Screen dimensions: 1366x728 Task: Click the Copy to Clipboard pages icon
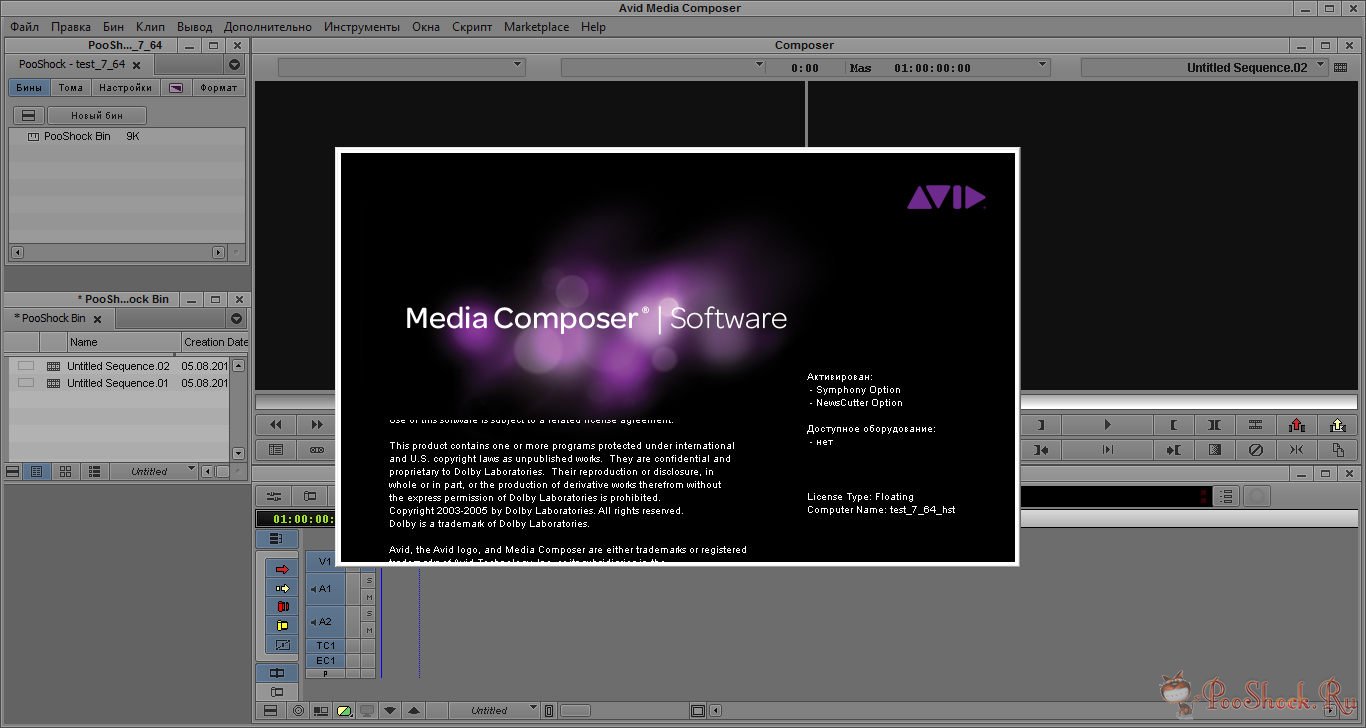click(1338, 450)
